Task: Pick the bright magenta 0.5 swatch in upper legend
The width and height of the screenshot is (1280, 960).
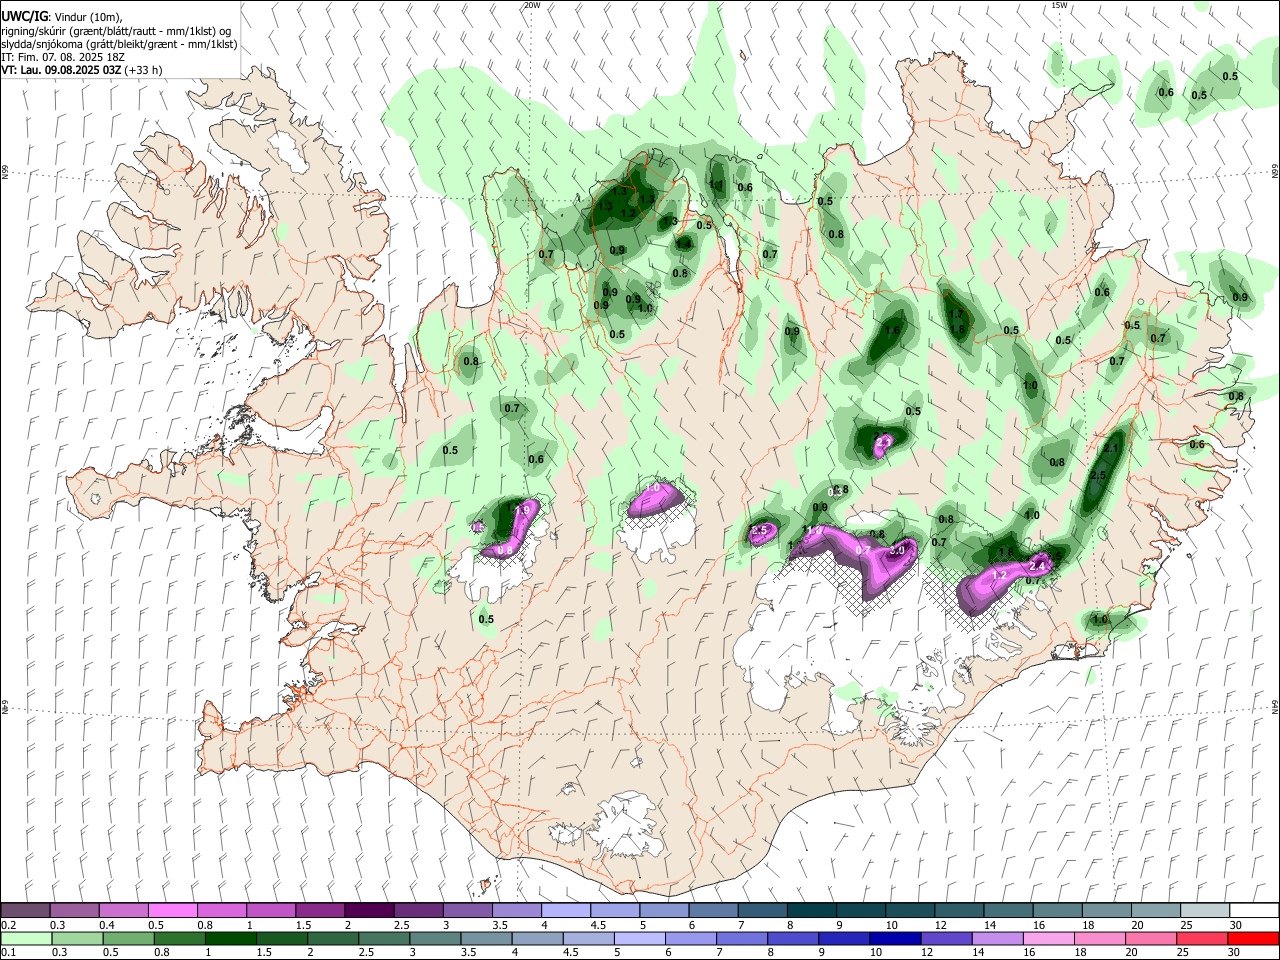Action: 173,910
